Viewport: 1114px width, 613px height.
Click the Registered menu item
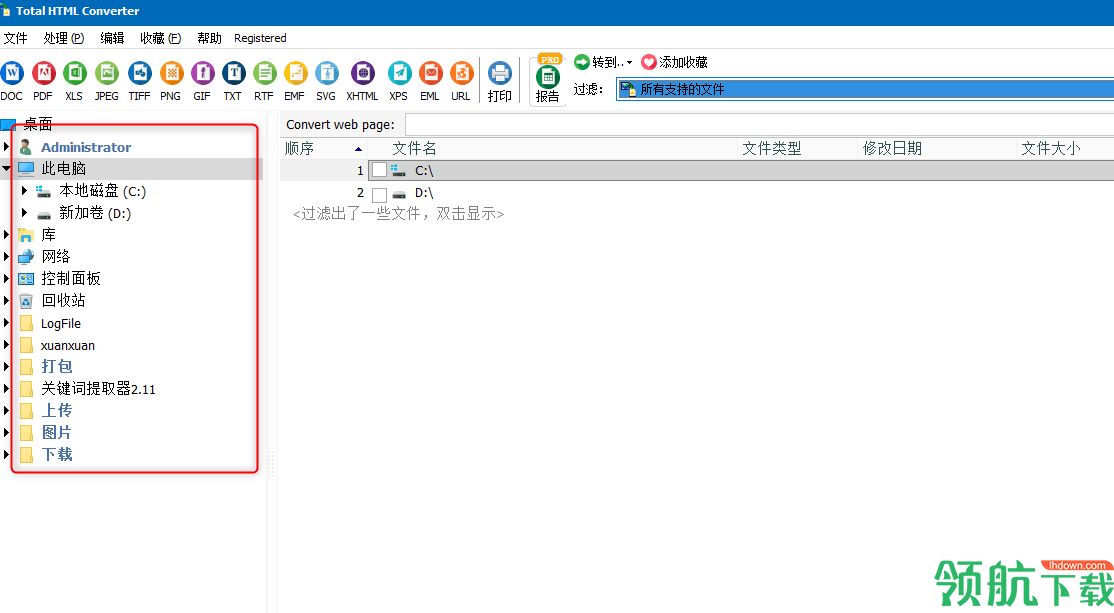point(260,38)
